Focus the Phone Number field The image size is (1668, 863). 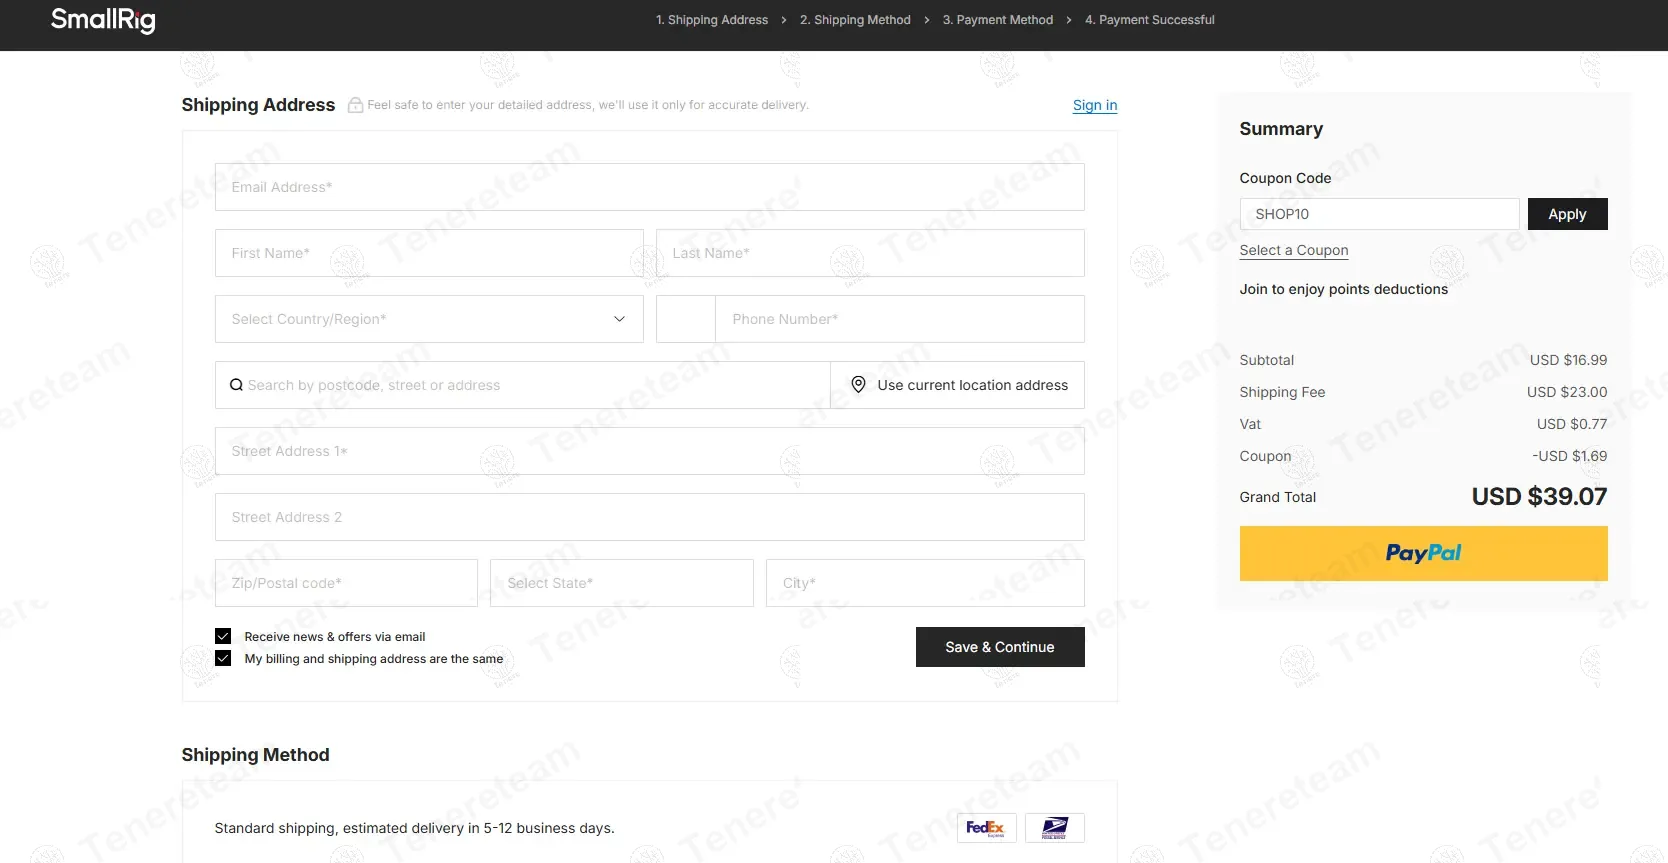(900, 319)
